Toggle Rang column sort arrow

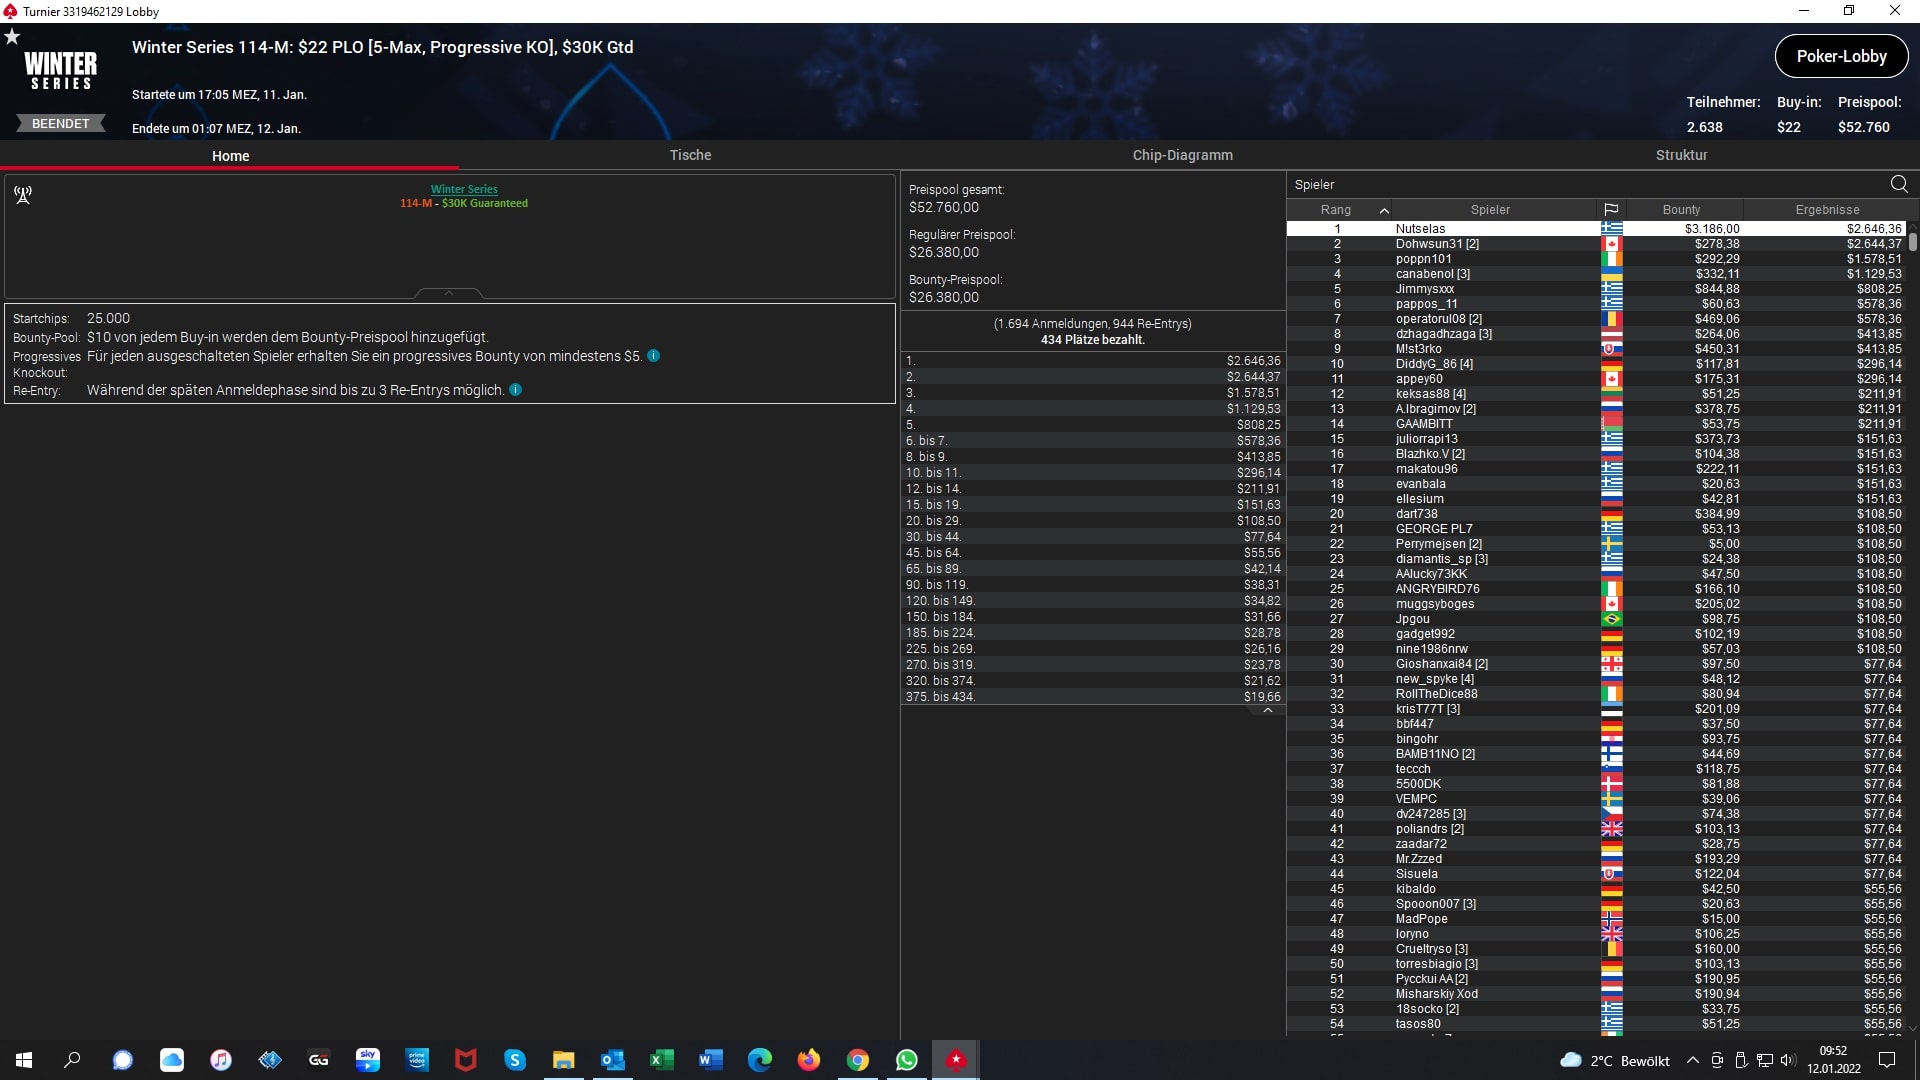pyautogui.click(x=1384, y=210)
